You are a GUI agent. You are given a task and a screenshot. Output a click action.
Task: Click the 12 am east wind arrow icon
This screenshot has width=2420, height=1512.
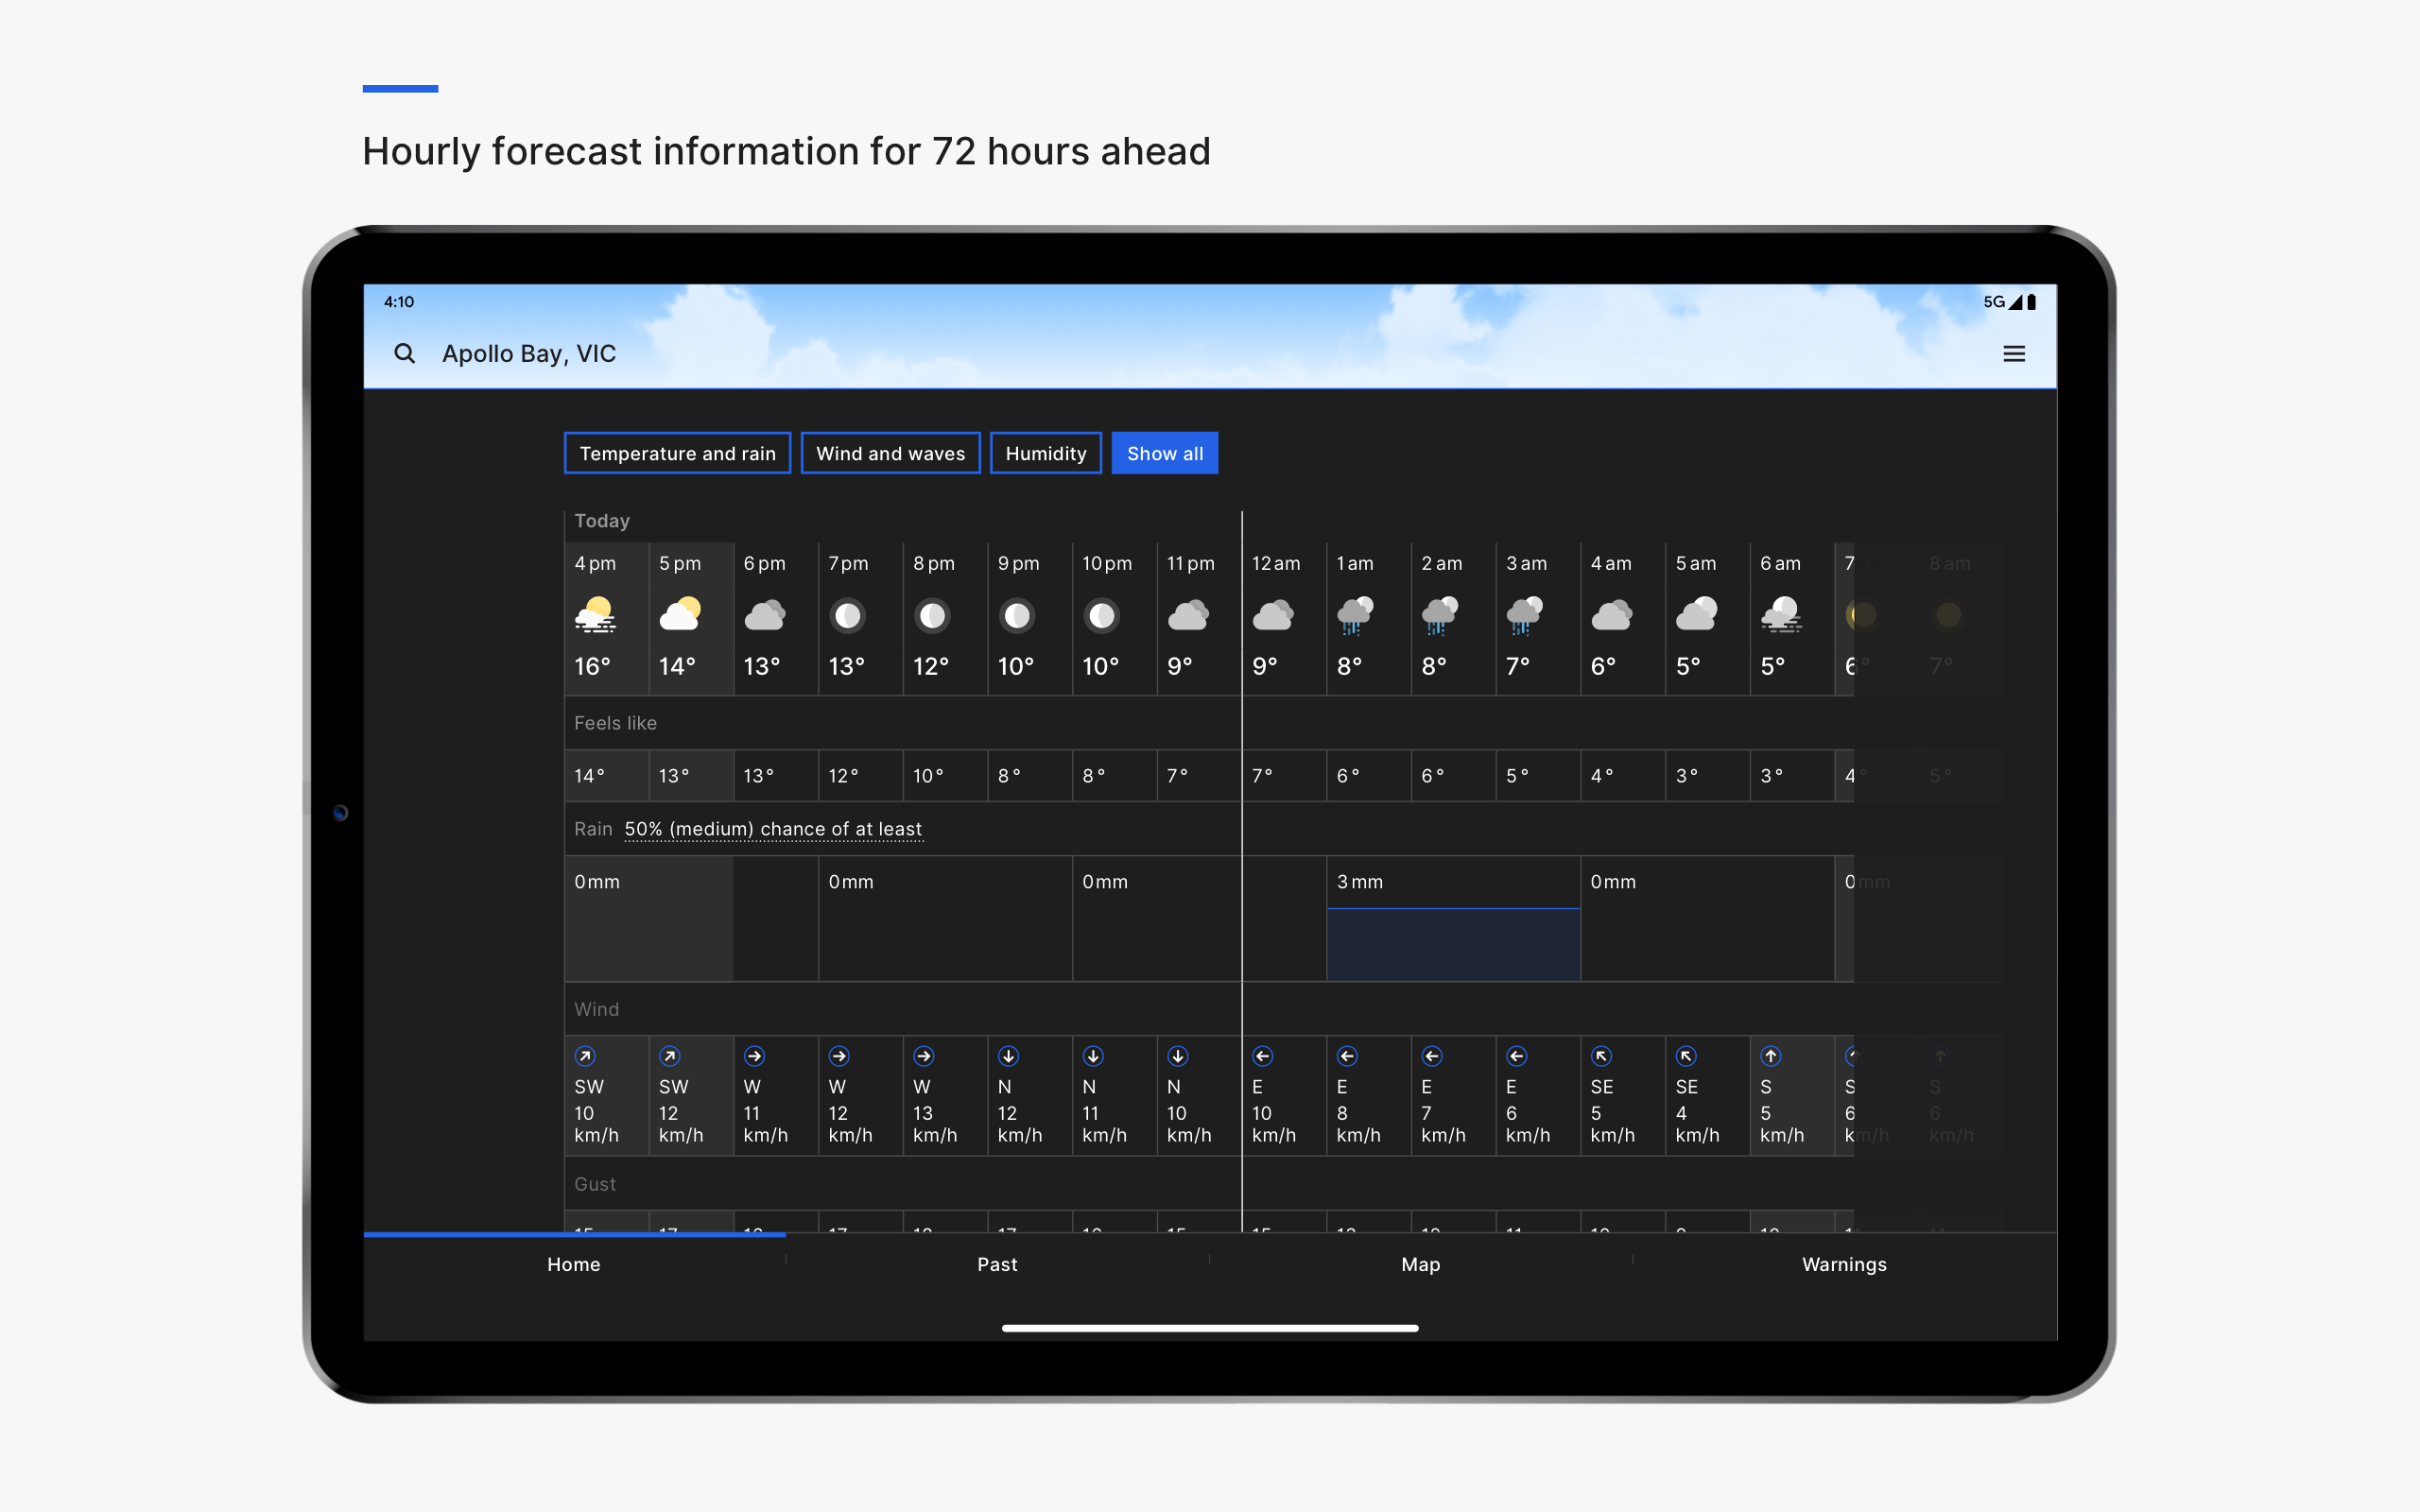[1262, 1056]
